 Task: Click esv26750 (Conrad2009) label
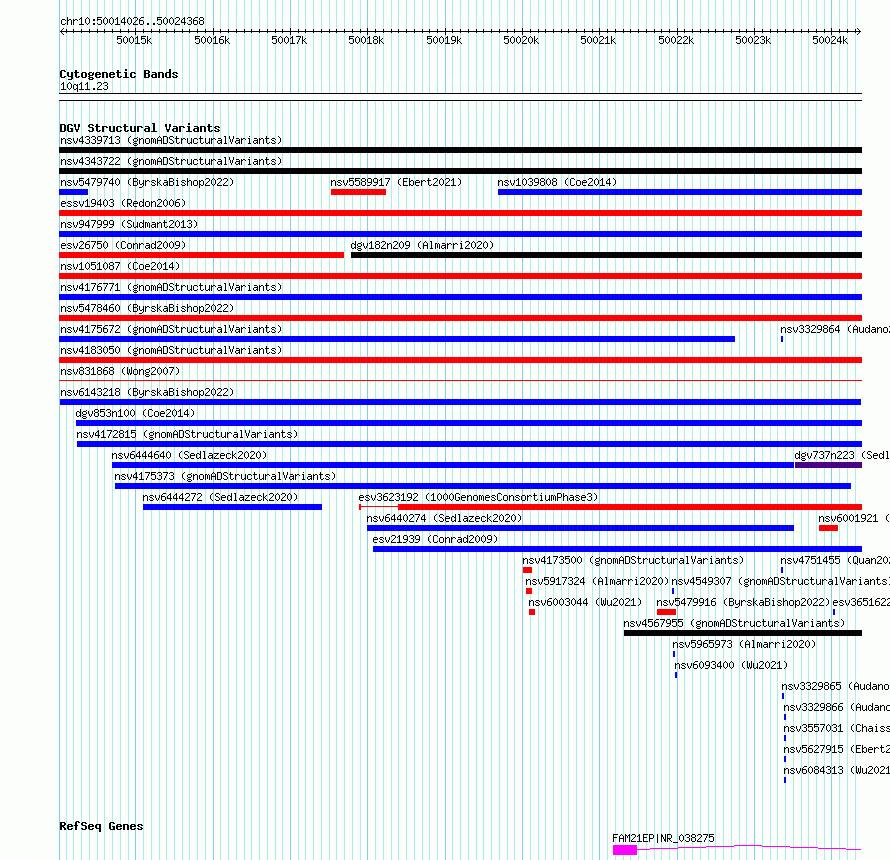[x=123, y=245]
